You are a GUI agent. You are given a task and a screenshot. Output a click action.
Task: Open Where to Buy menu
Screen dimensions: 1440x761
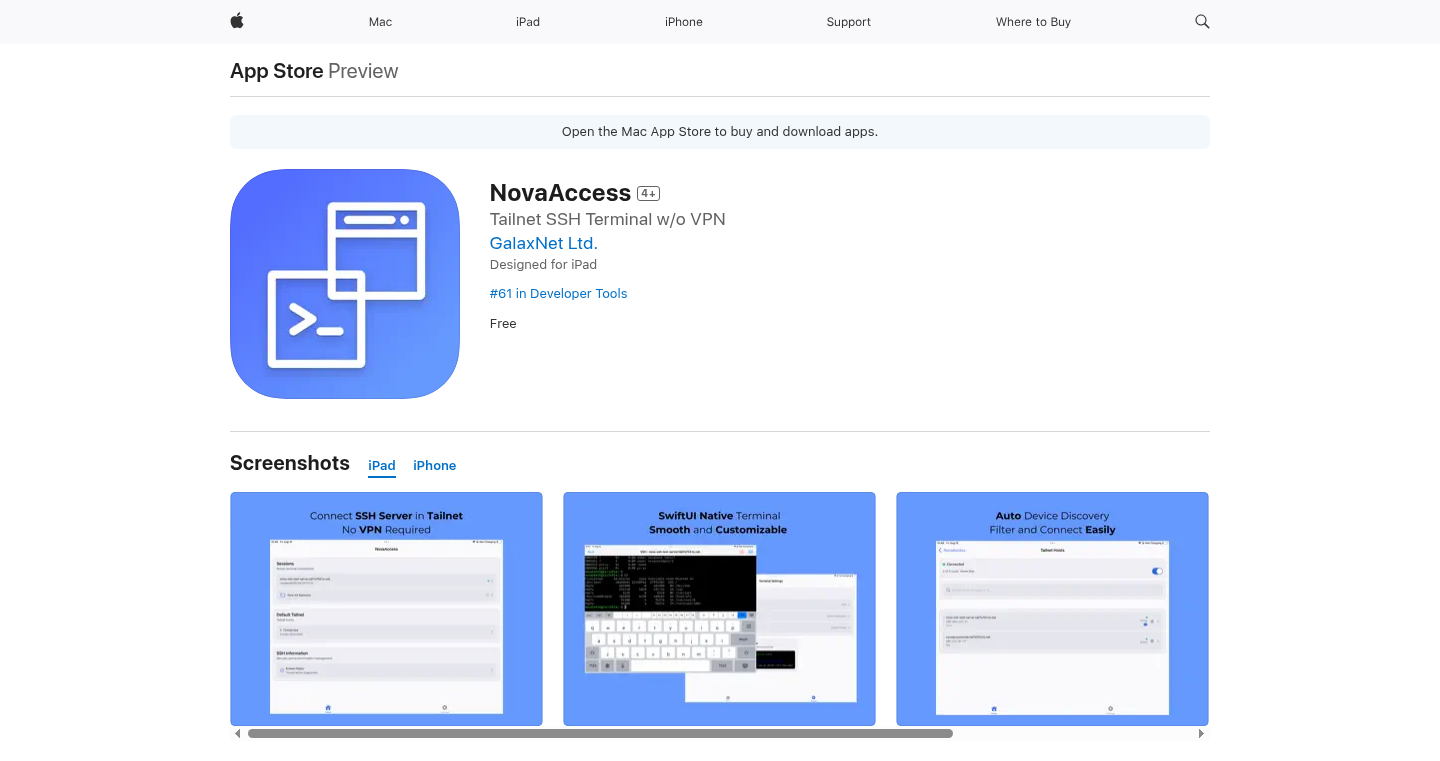point(1033,22)
